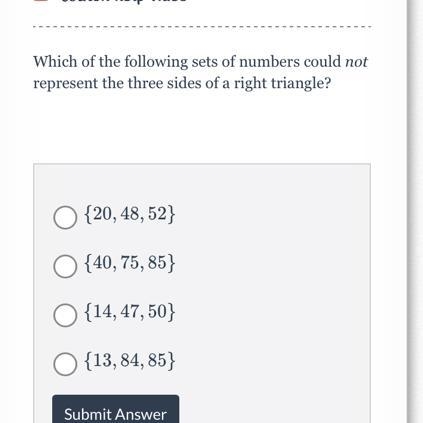Select the {20, 48, 52} radio button

[65, 217]
